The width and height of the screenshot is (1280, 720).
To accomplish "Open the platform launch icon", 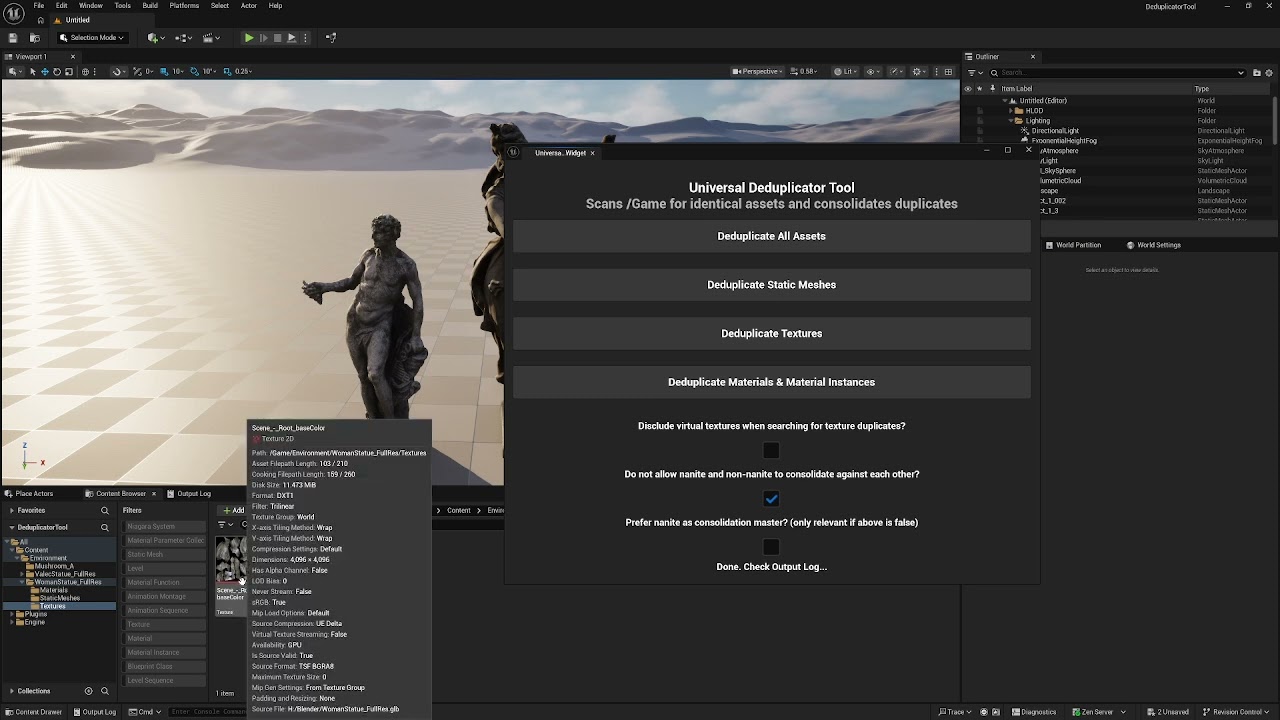I will tap(292, 38).
